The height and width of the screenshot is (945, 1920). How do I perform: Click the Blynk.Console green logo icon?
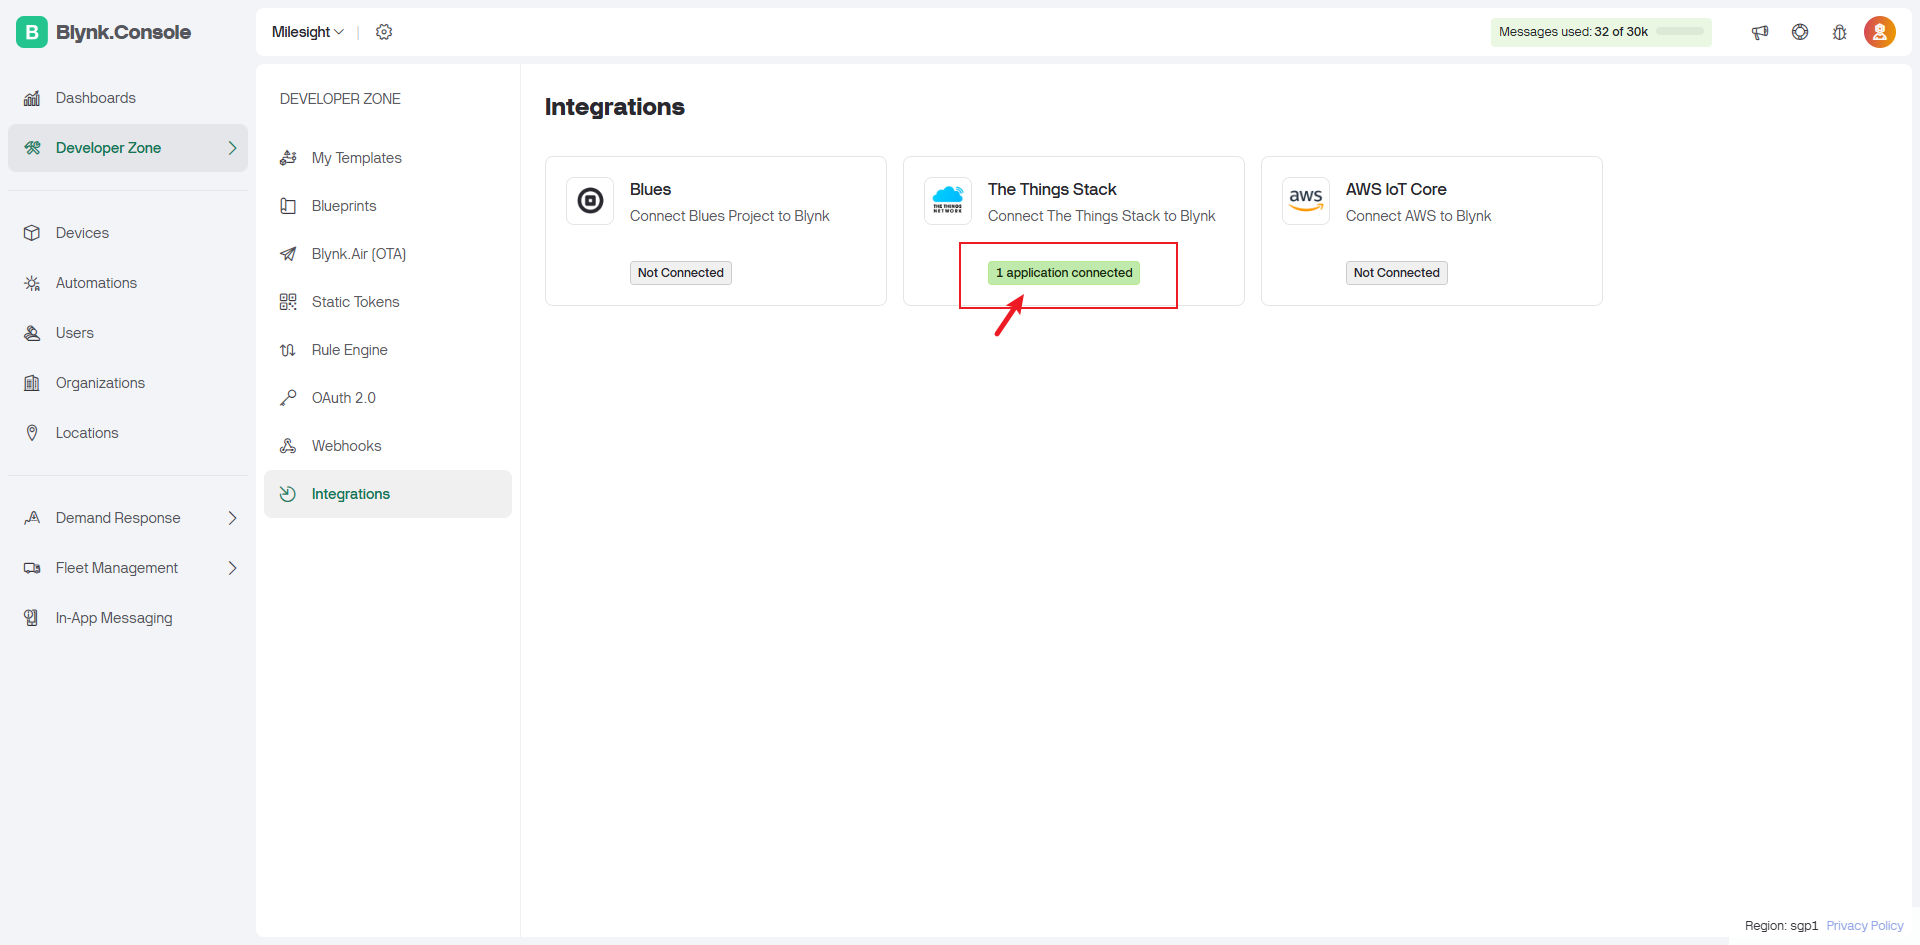[x=32, y=32]
